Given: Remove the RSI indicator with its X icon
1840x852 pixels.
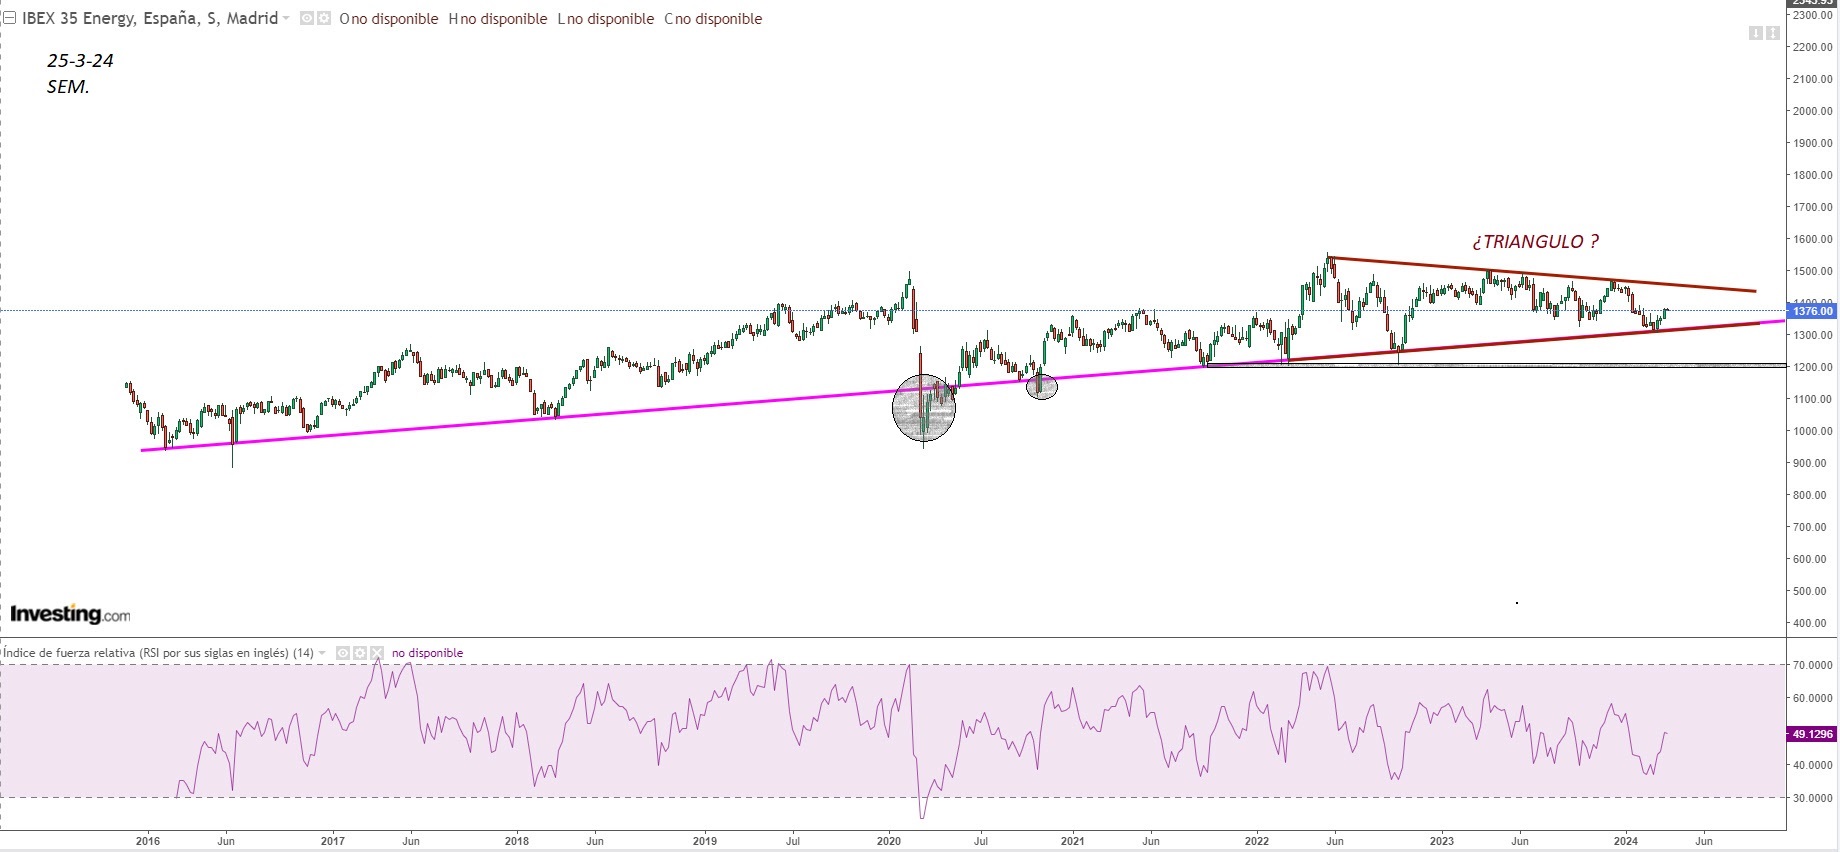Looking at the screenshot, I should click(377, 653).
